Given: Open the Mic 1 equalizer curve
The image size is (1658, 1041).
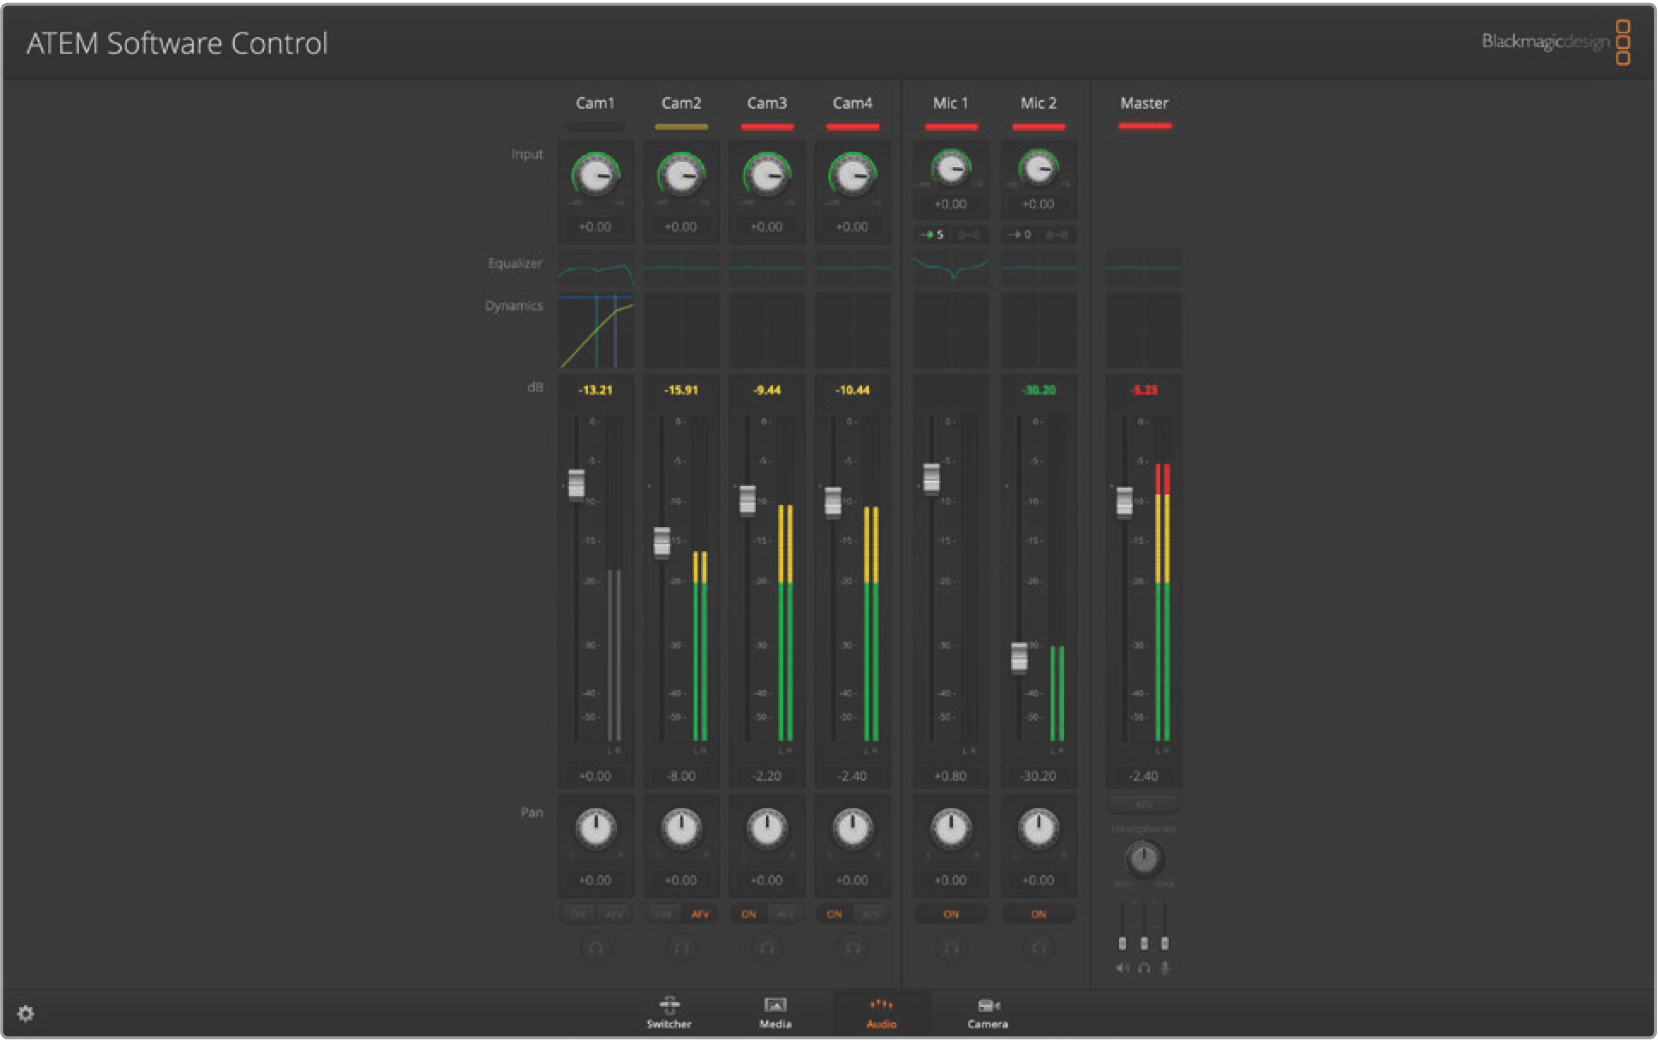Looking at the screenshot, I should [951, 267].
